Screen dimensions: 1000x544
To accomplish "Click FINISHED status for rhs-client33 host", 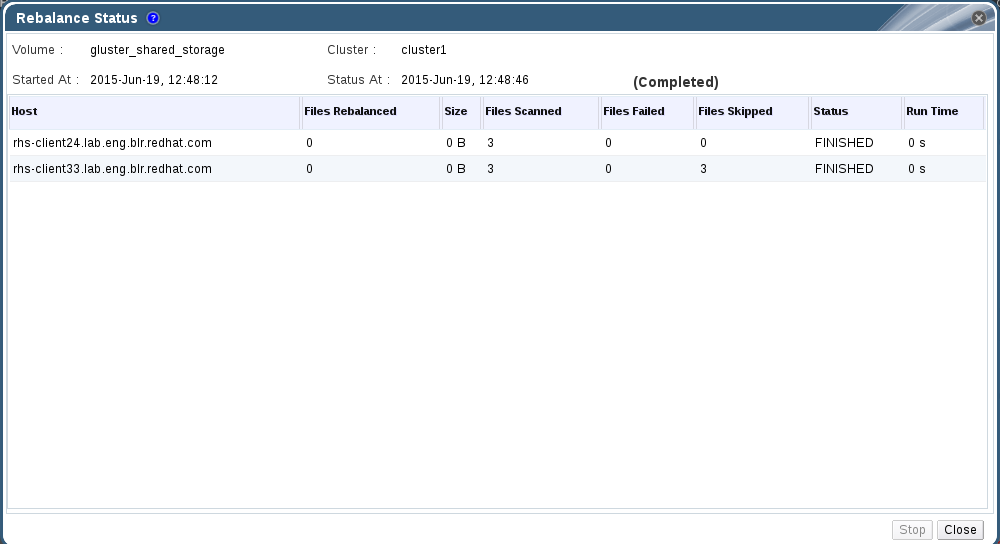I will [844, 169].
